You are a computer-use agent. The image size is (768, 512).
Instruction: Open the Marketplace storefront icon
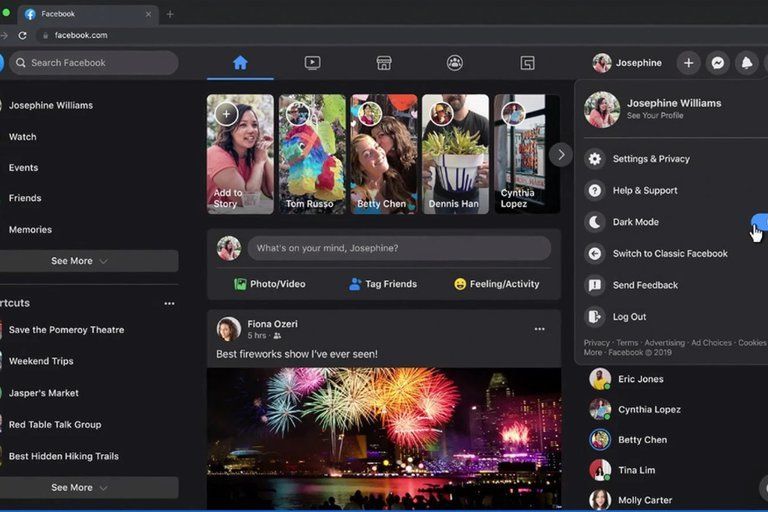coord(383,63)
